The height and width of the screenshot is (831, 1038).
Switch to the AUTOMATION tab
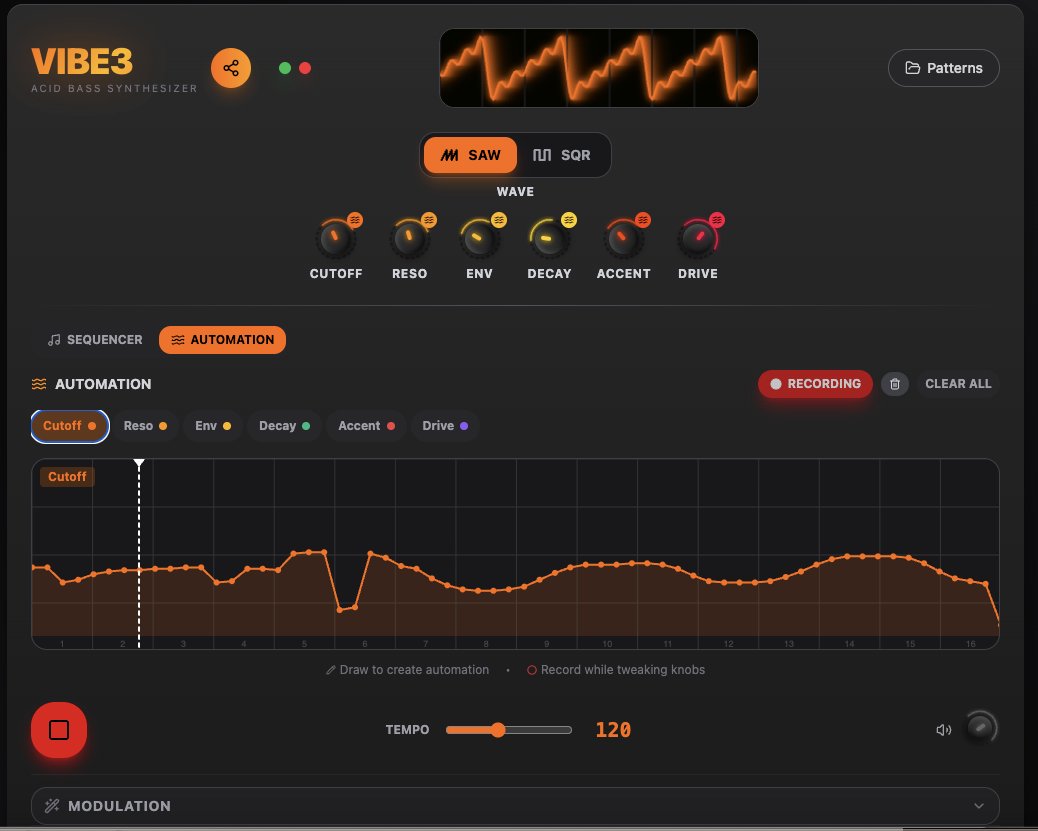click(222, 340)
